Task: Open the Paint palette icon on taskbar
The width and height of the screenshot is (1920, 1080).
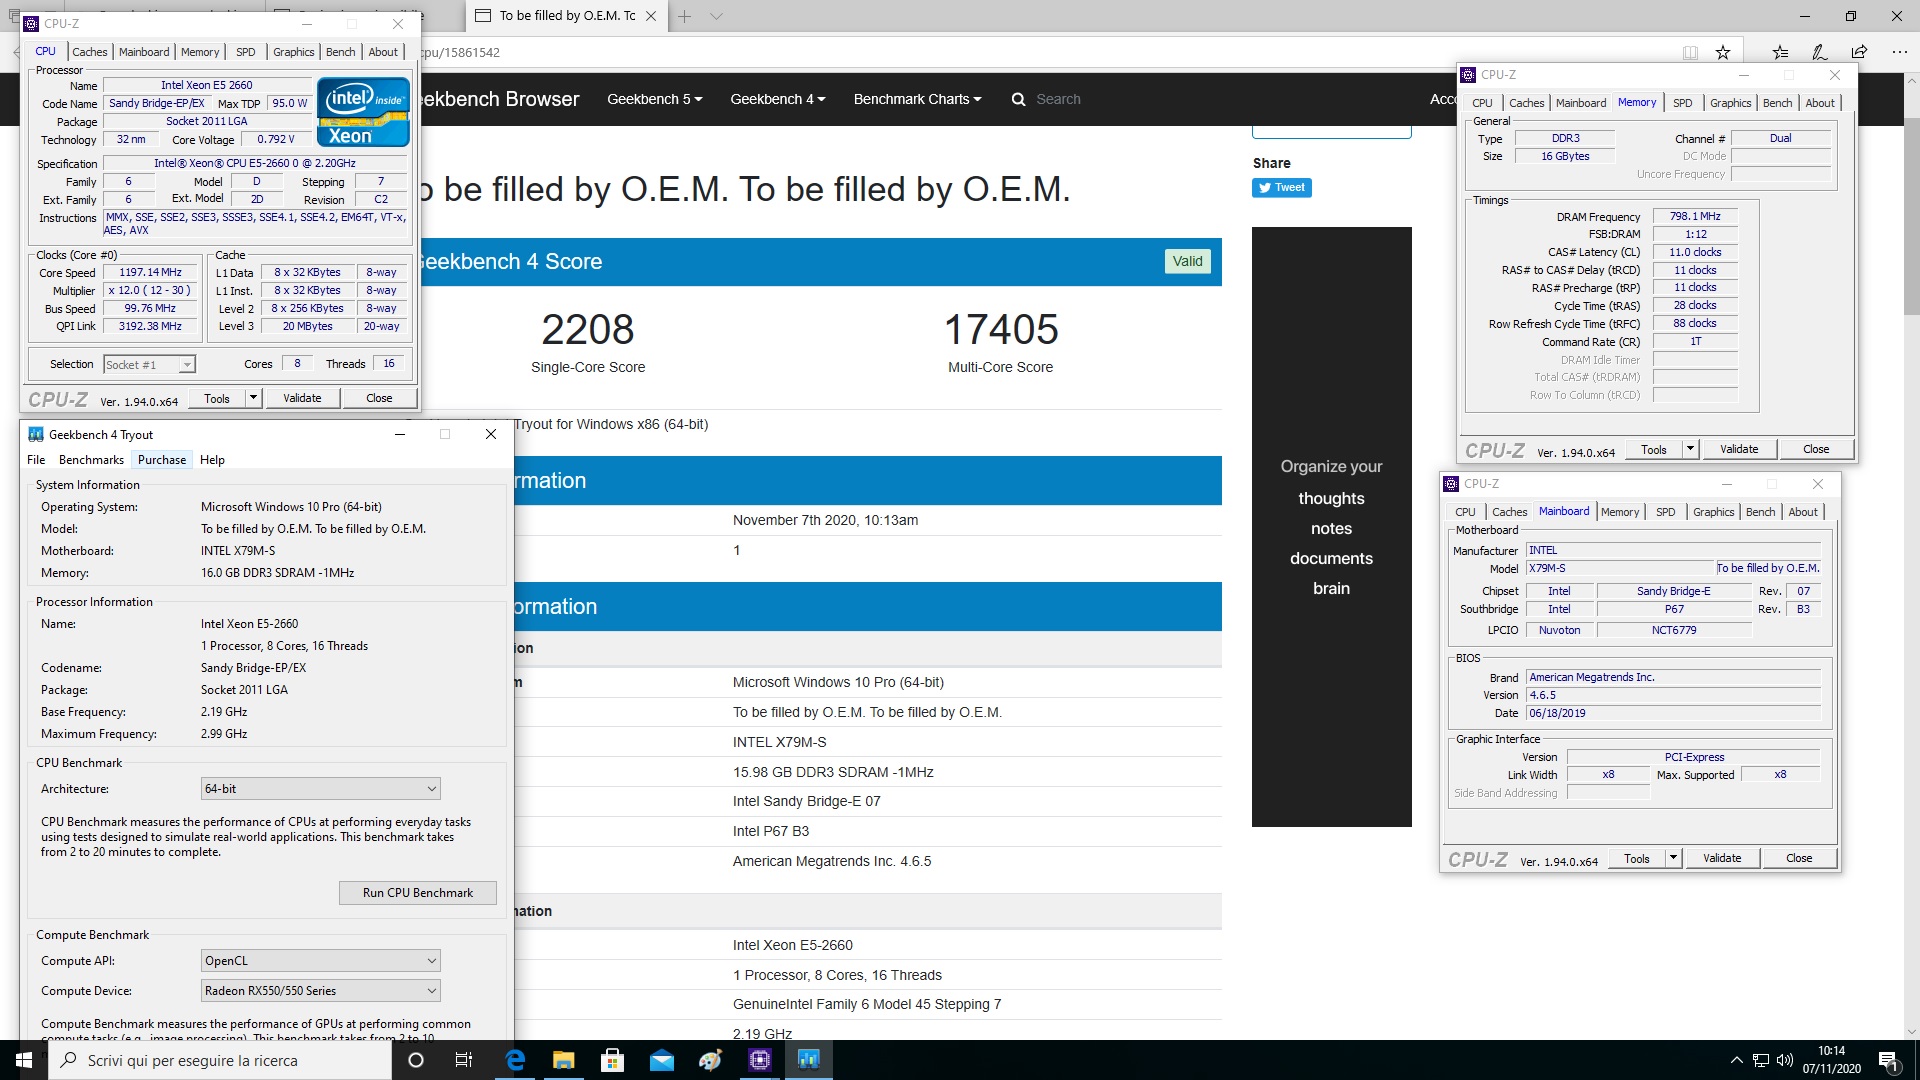Action: [711, 1060]
